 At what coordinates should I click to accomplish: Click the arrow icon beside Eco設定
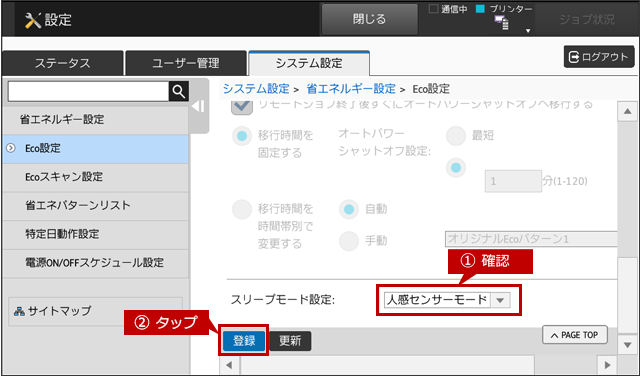pos(11,148)
